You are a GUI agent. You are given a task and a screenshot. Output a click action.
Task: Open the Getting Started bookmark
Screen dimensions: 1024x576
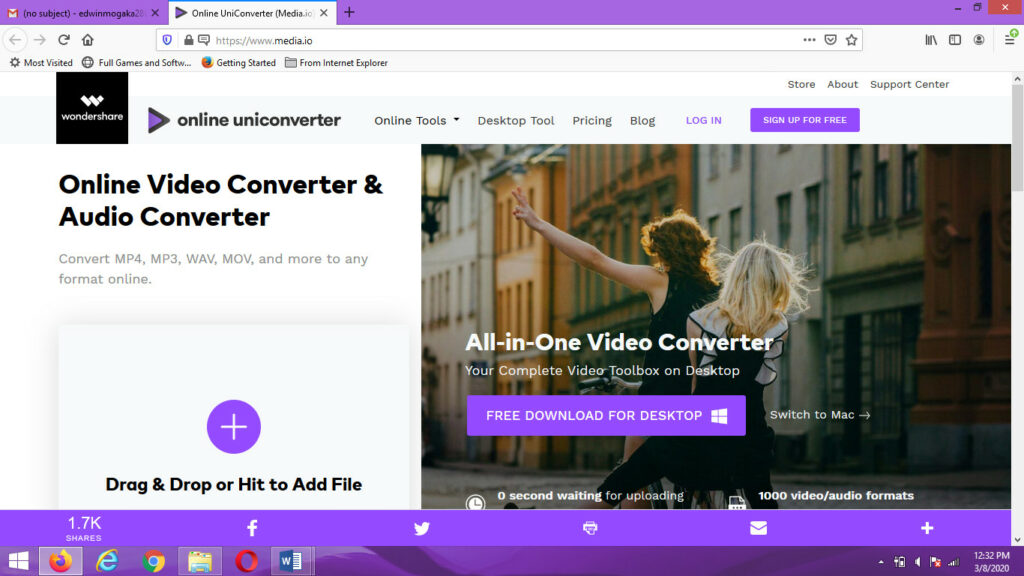[x=238, y=63]
